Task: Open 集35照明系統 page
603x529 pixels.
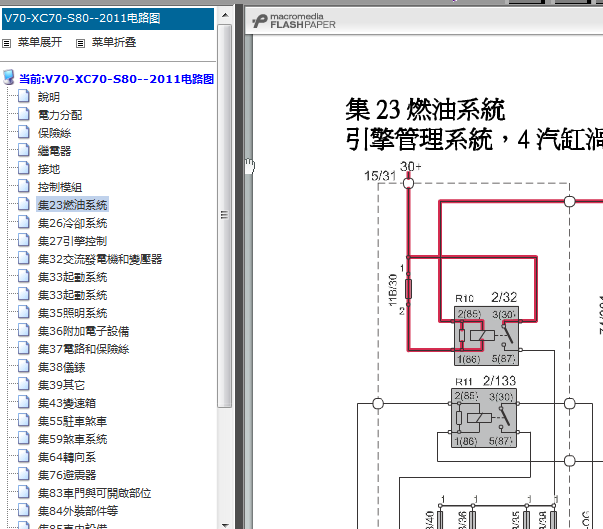Action: [x=72, y=313]
